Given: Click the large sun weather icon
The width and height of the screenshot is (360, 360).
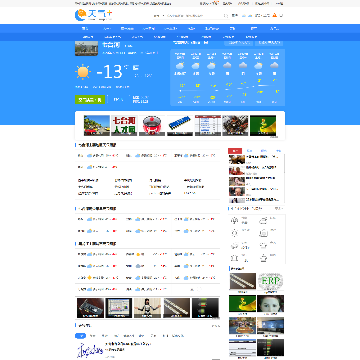Looking at the screenshot, I should [x=83, y=72].
